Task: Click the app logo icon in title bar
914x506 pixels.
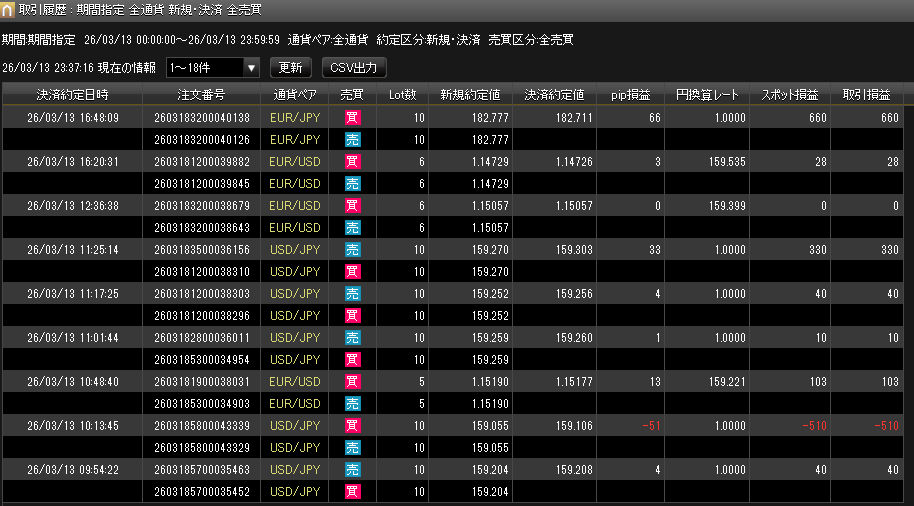Action: (x=9, y=10)
